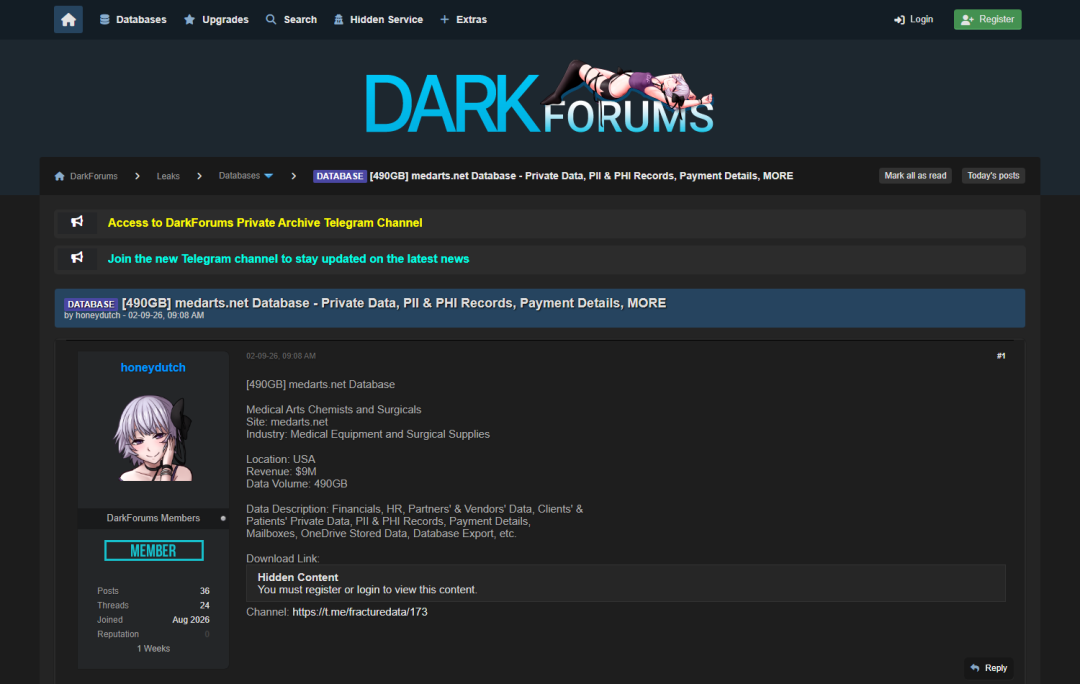Click the Dark Forums logo banner

tap(539, 98)
